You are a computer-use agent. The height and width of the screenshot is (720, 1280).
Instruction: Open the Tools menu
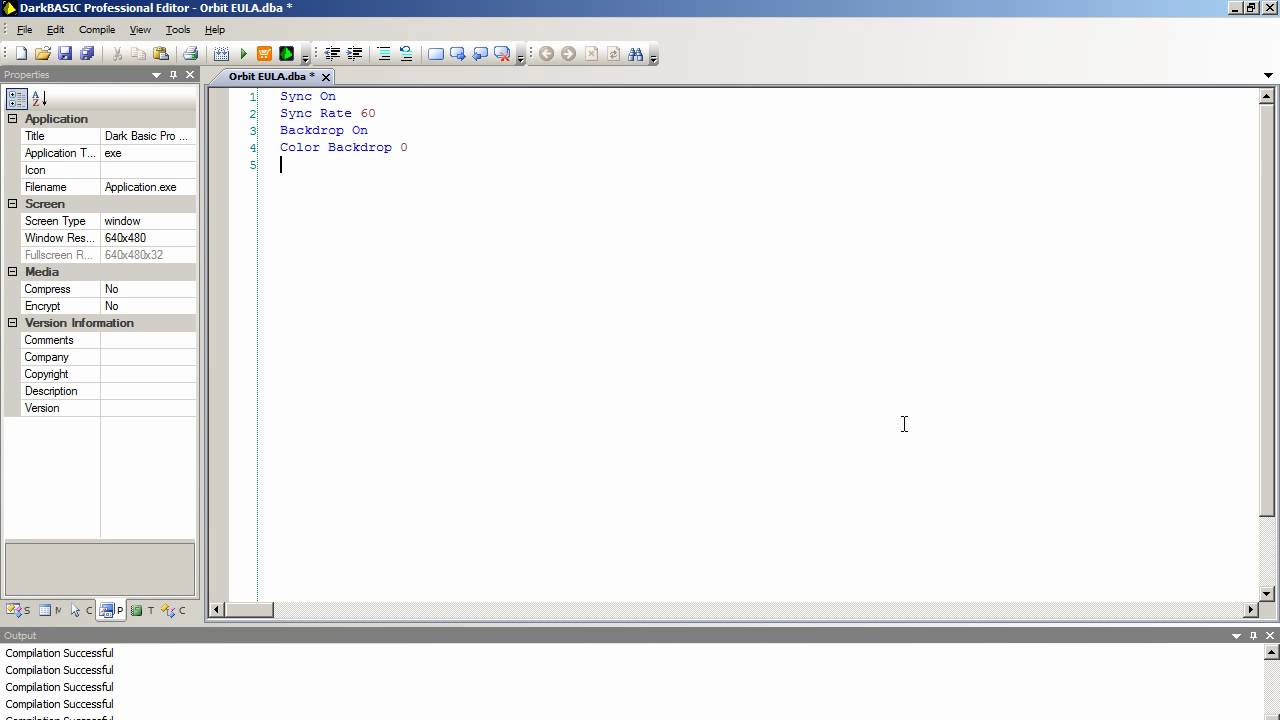tap(178, 30)
